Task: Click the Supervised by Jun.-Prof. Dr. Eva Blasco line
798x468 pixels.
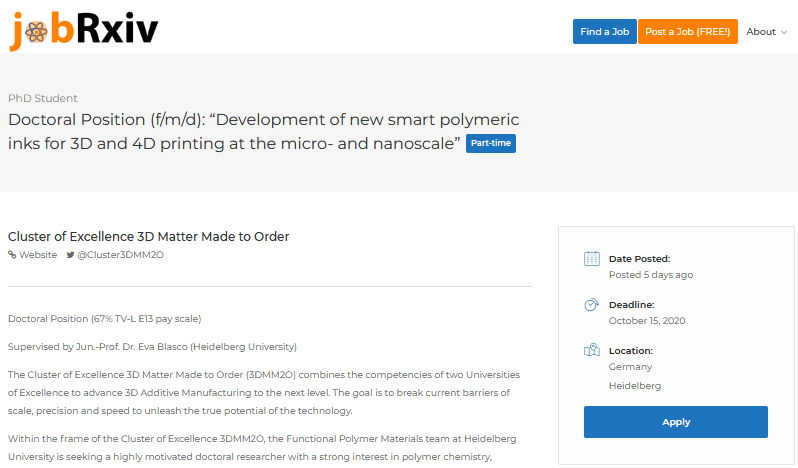Action: pyautogui.click(x=152, y=347)
